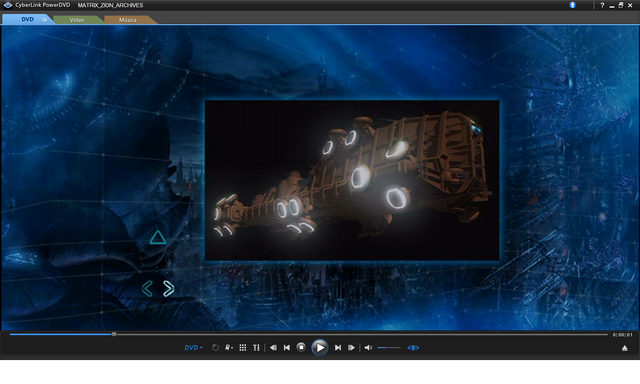Click the repeat/rotate icon
The width and height of the screenshot is (640, 384).
click(215, 348)
